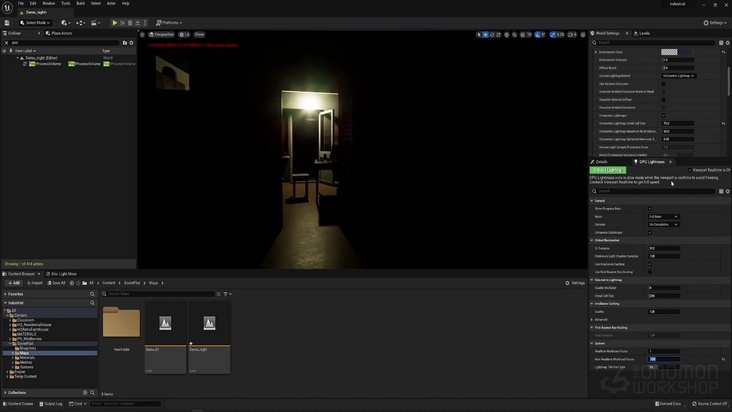Open Outliner settings gear icon
Image resolution: width=732 pixels, height=412 pixels.
tap(131, 42)
